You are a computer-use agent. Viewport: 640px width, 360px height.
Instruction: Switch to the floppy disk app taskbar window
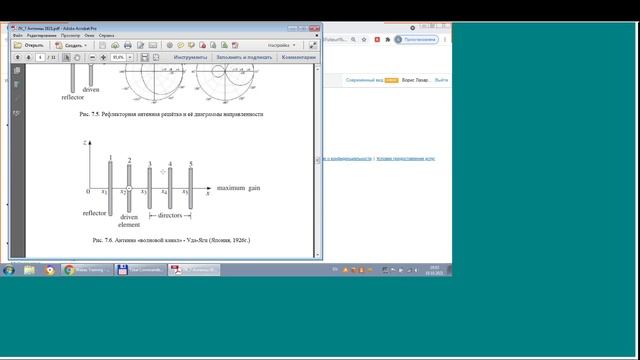coord(140,270)
